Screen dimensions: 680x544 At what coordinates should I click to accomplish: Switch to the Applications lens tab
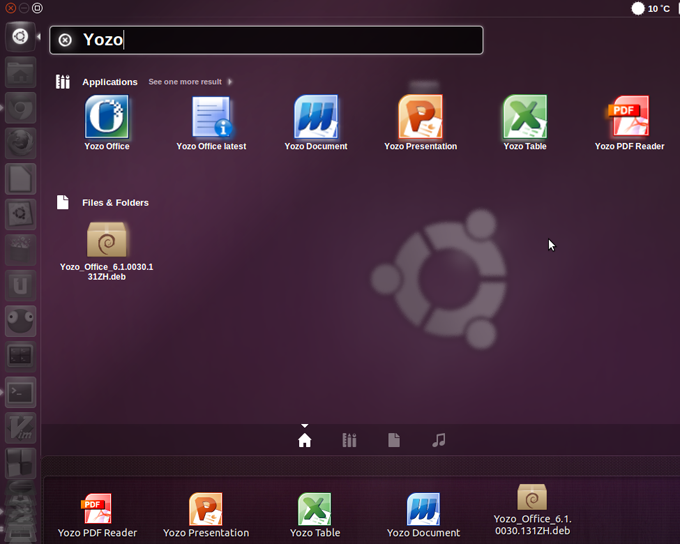(349, 440)
